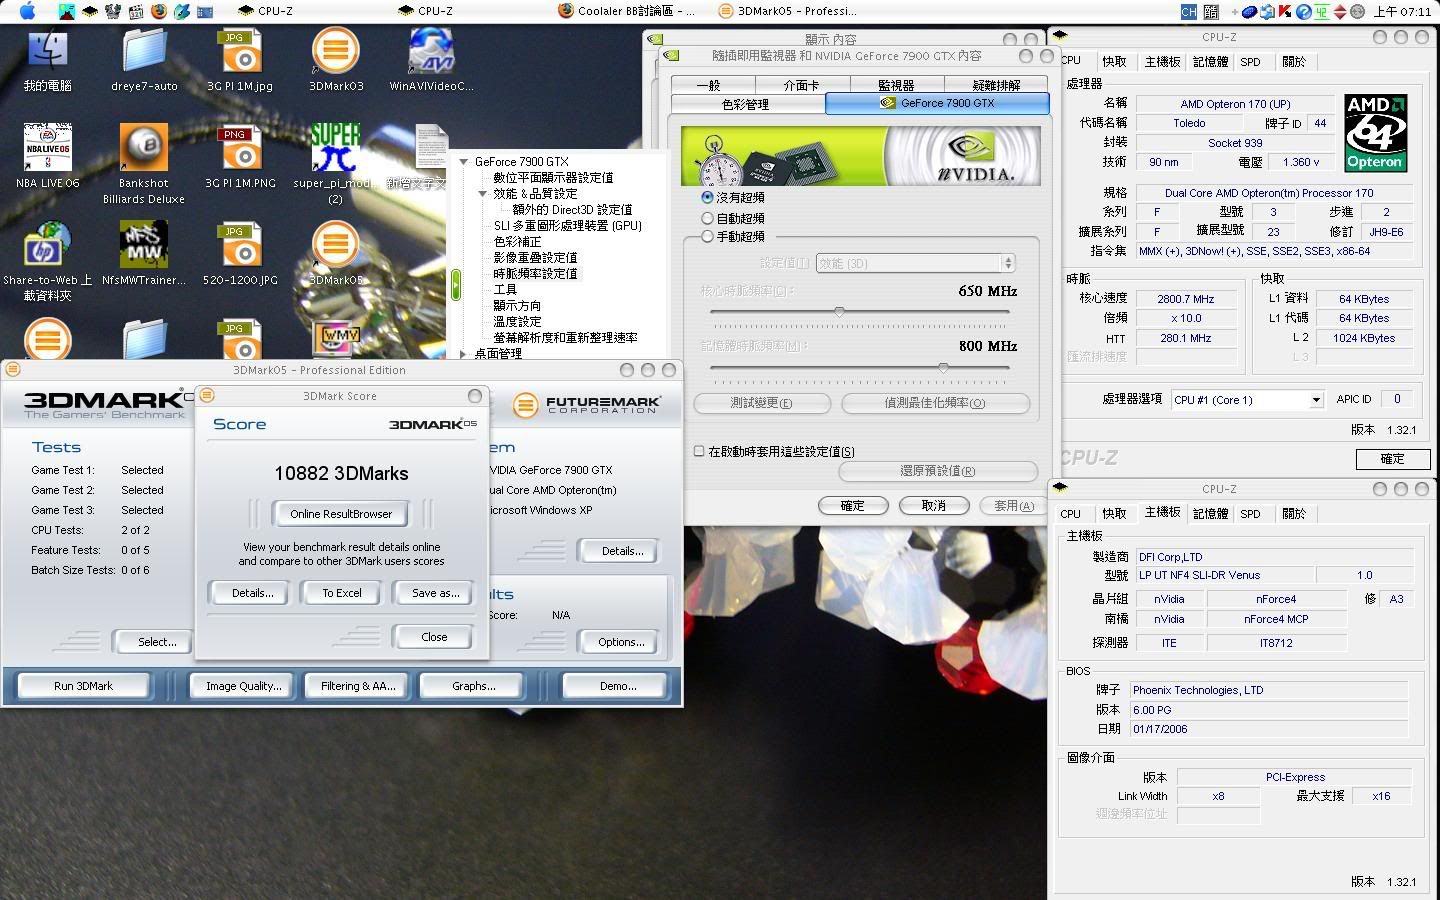Click the AMD Opteron 64 logo in CPU-Z
The image size is (1440, 900).
pyautogui.click(x=1374, y=133)
